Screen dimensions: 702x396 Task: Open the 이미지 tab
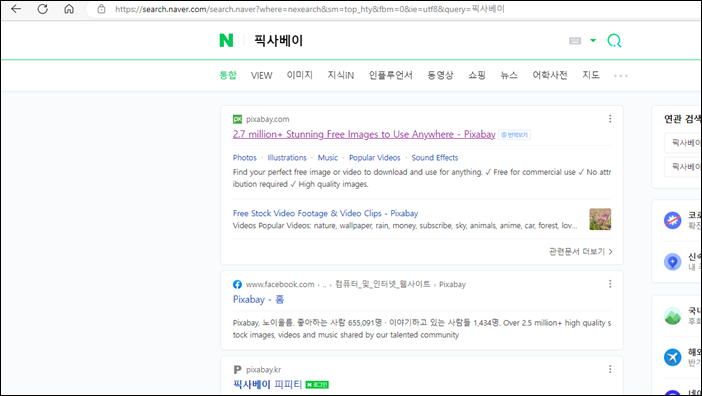[300, 75]
